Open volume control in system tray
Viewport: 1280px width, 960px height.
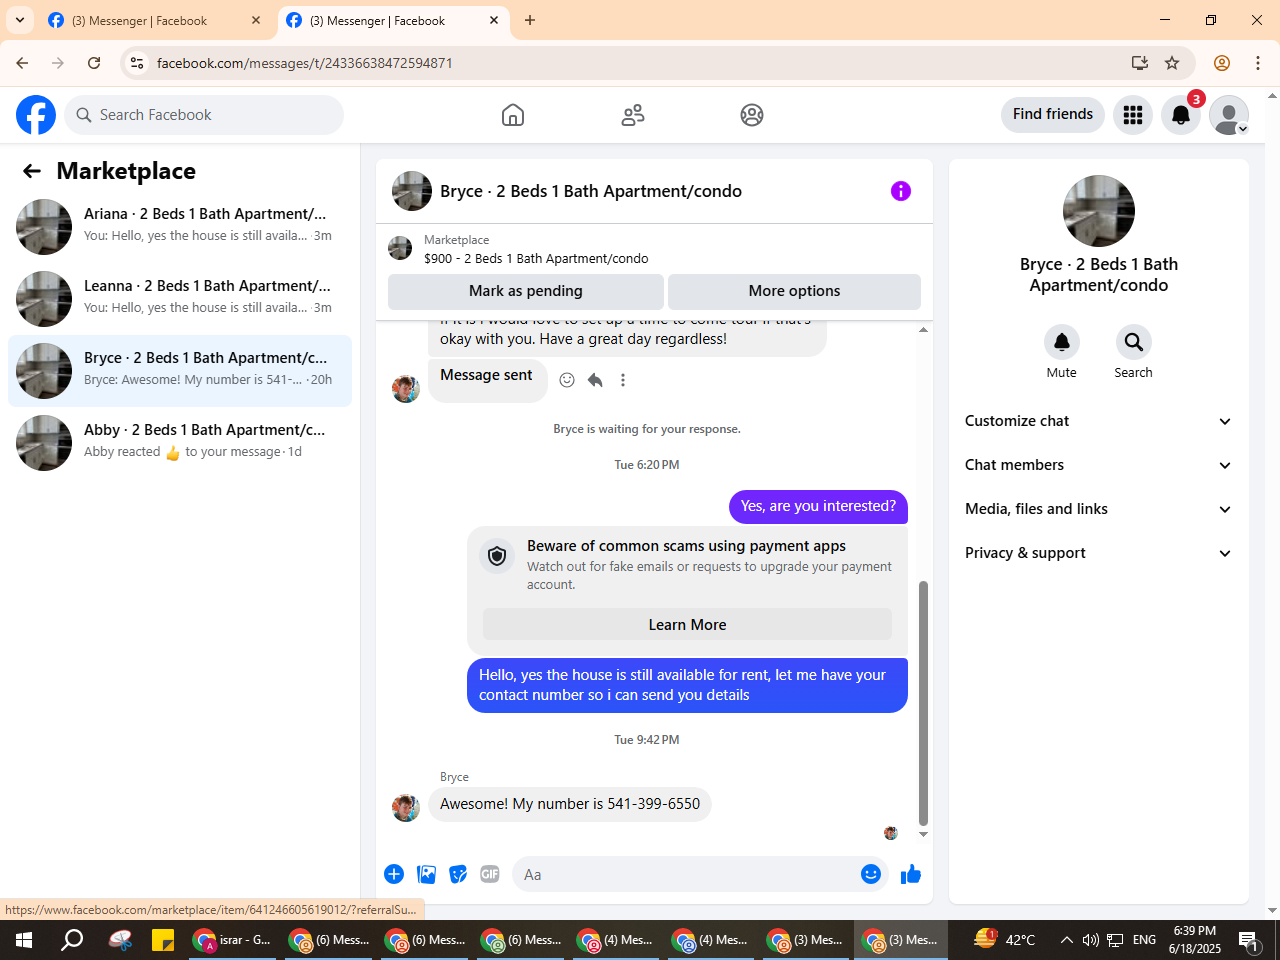tap(1090, 940)
